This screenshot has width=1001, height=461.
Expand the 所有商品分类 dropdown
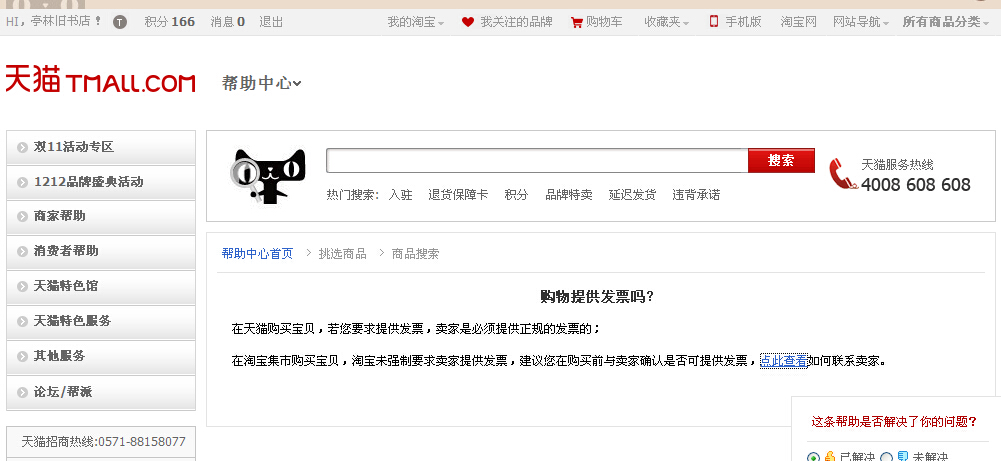(945, 22)
